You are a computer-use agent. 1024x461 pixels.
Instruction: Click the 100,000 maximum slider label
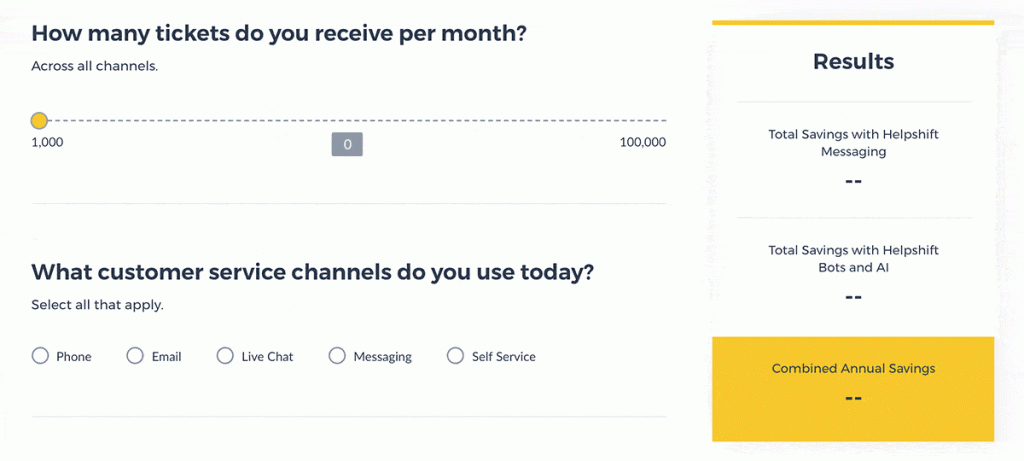[642, 143]
